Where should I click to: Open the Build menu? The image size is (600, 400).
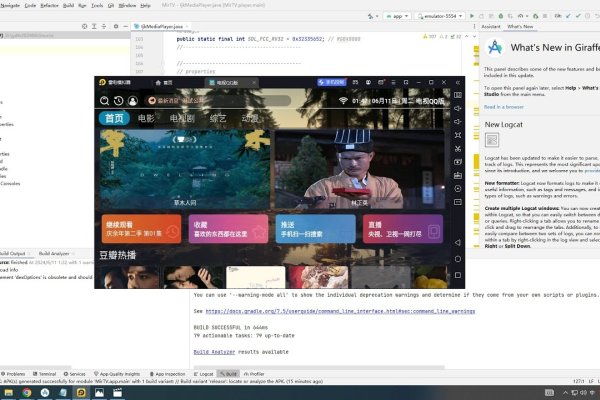pos(68,5)
